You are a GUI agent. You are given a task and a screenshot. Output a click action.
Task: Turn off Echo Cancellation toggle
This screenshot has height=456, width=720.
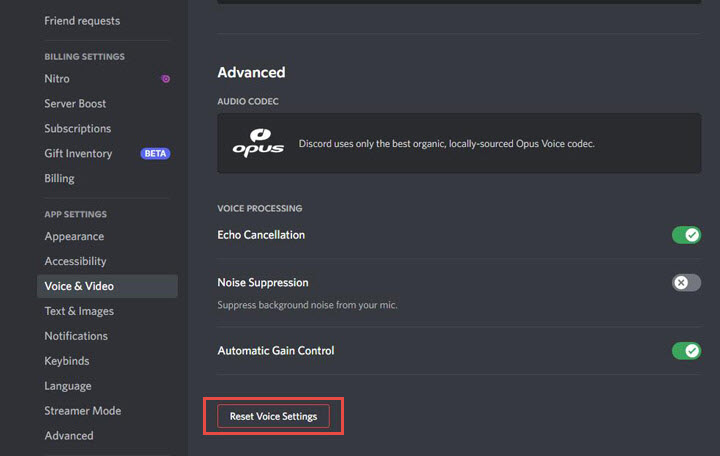[x=686, y=235]
